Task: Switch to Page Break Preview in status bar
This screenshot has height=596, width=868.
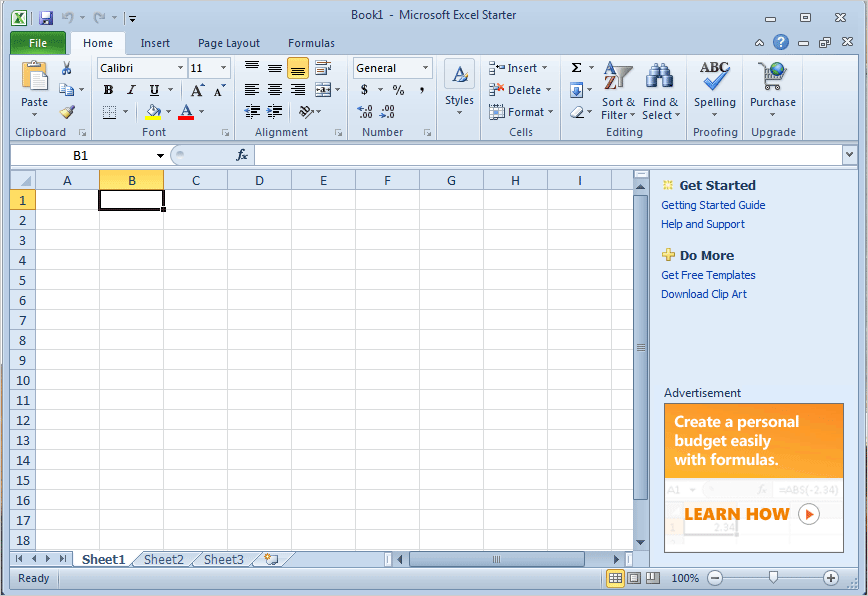Action: [x=653, y=578]
